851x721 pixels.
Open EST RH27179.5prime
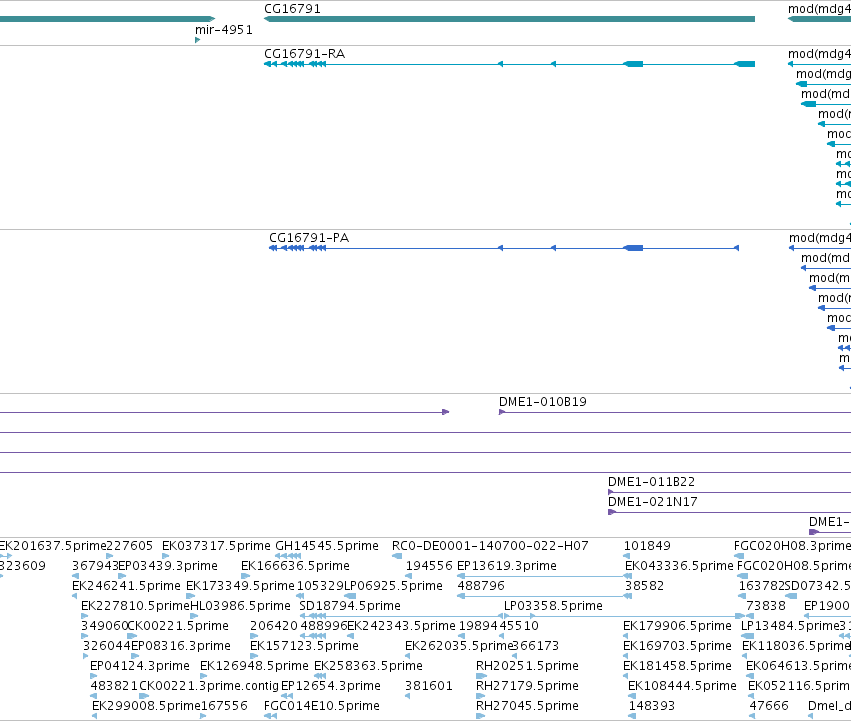pyautogui.click(x=527, y=686)
